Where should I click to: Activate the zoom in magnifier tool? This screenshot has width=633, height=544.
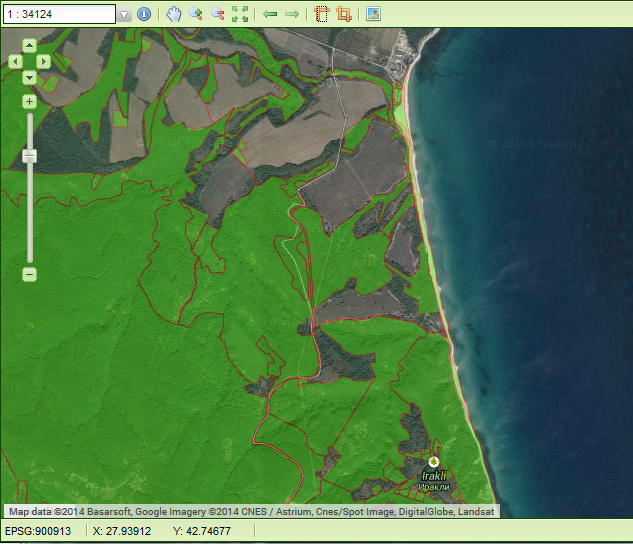point(196,14)
